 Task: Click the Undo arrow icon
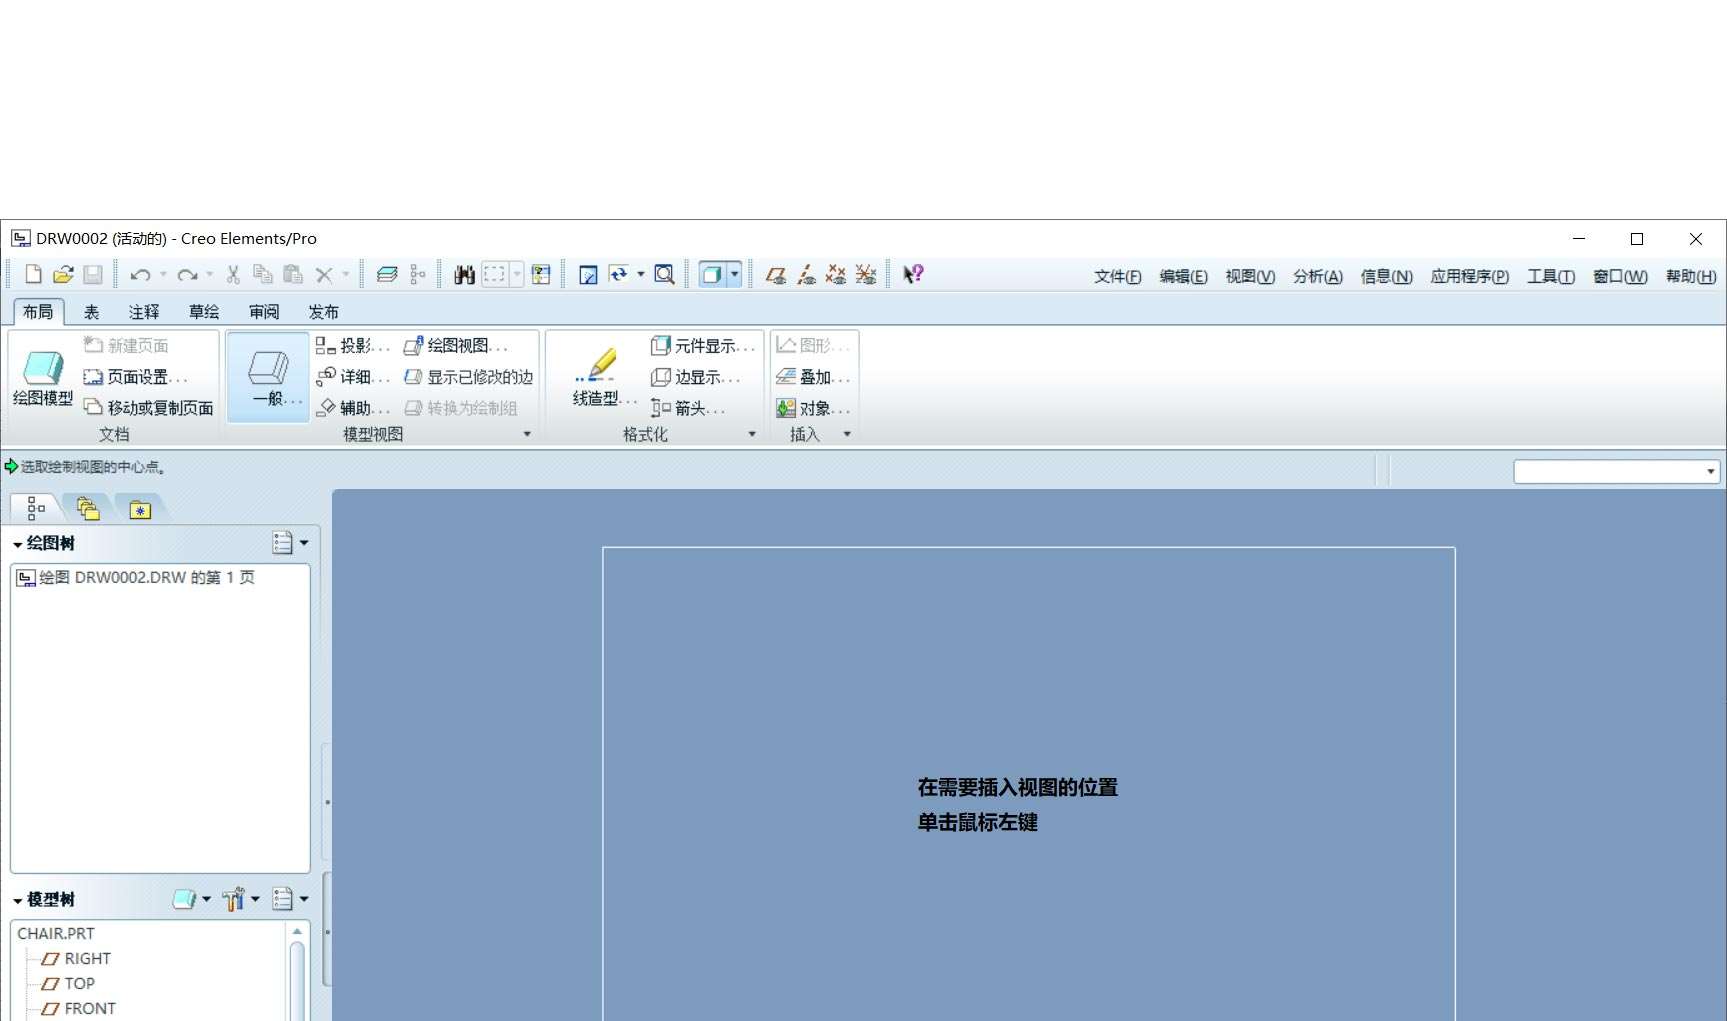140,274
